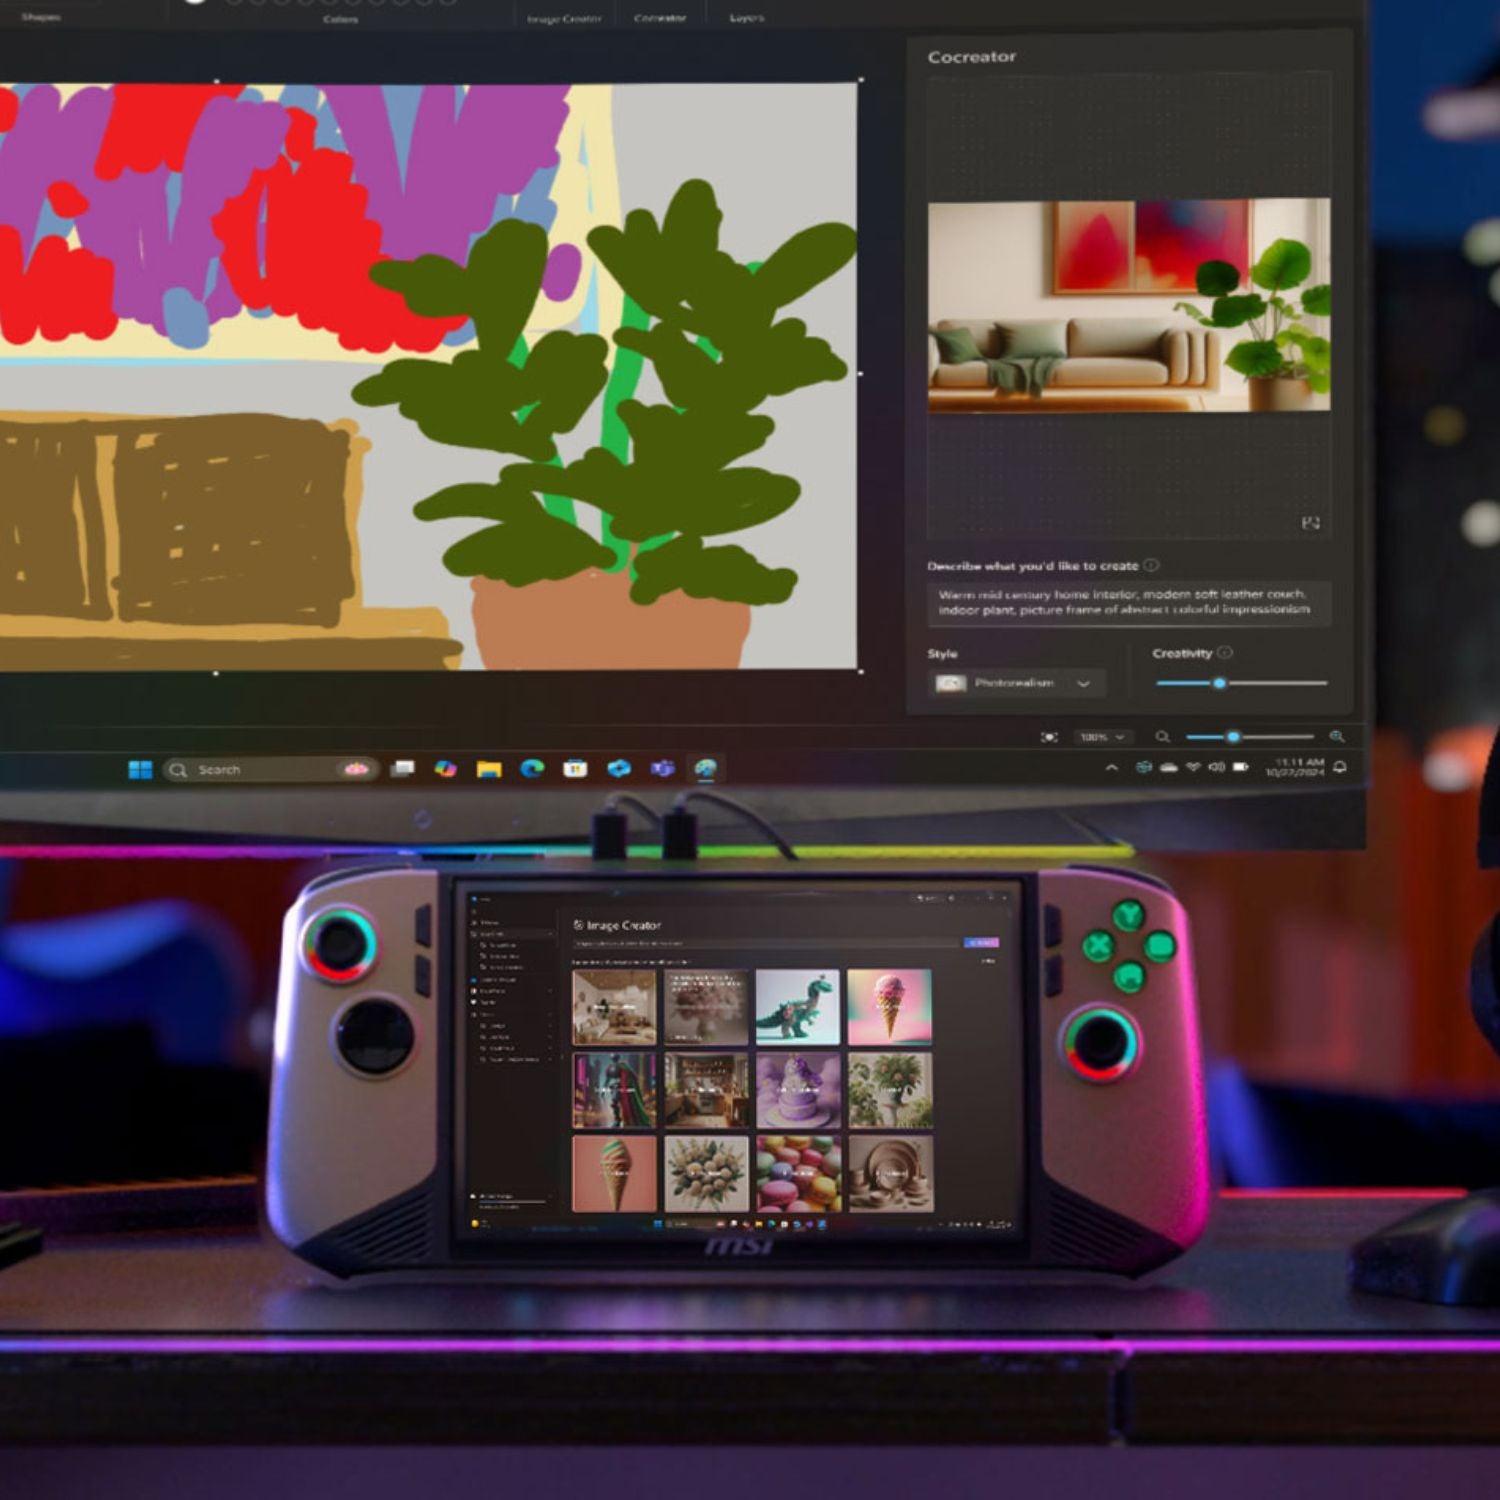1500x1500 pixels.
Task: Click the zoom out magnifier icon
Action: (x=1163, y=737)
